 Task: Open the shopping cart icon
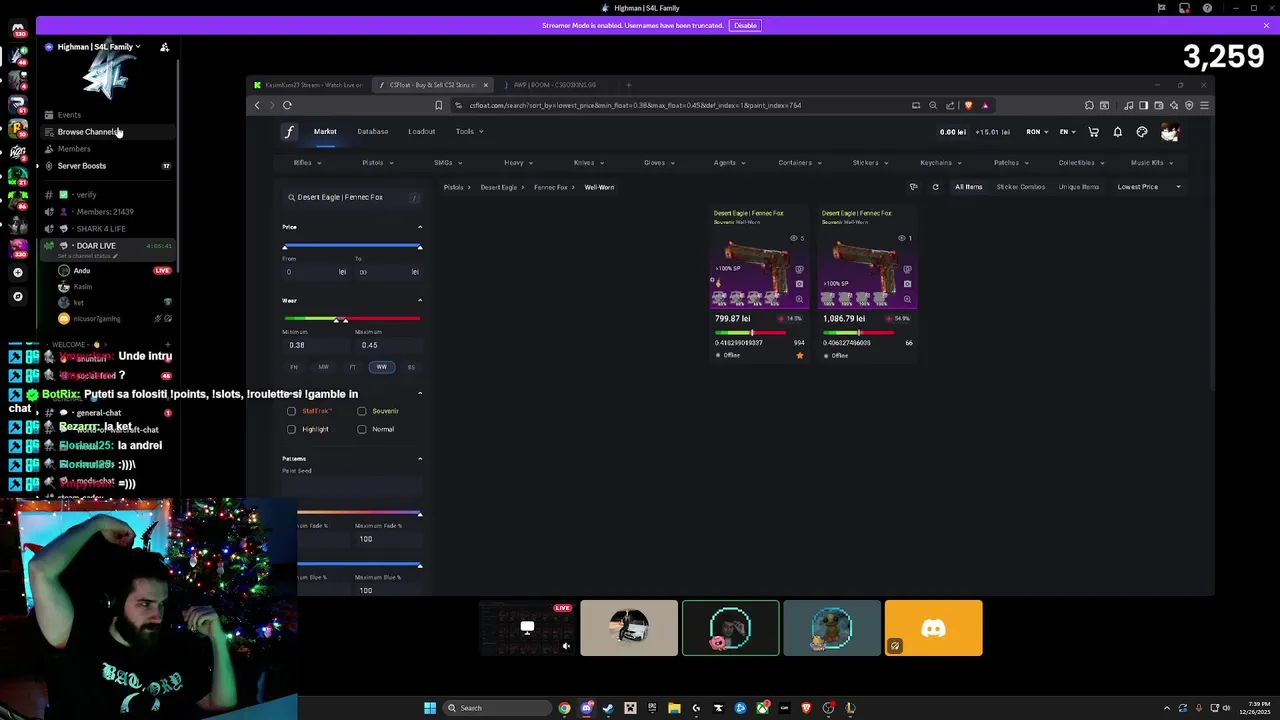(1093, 132)
